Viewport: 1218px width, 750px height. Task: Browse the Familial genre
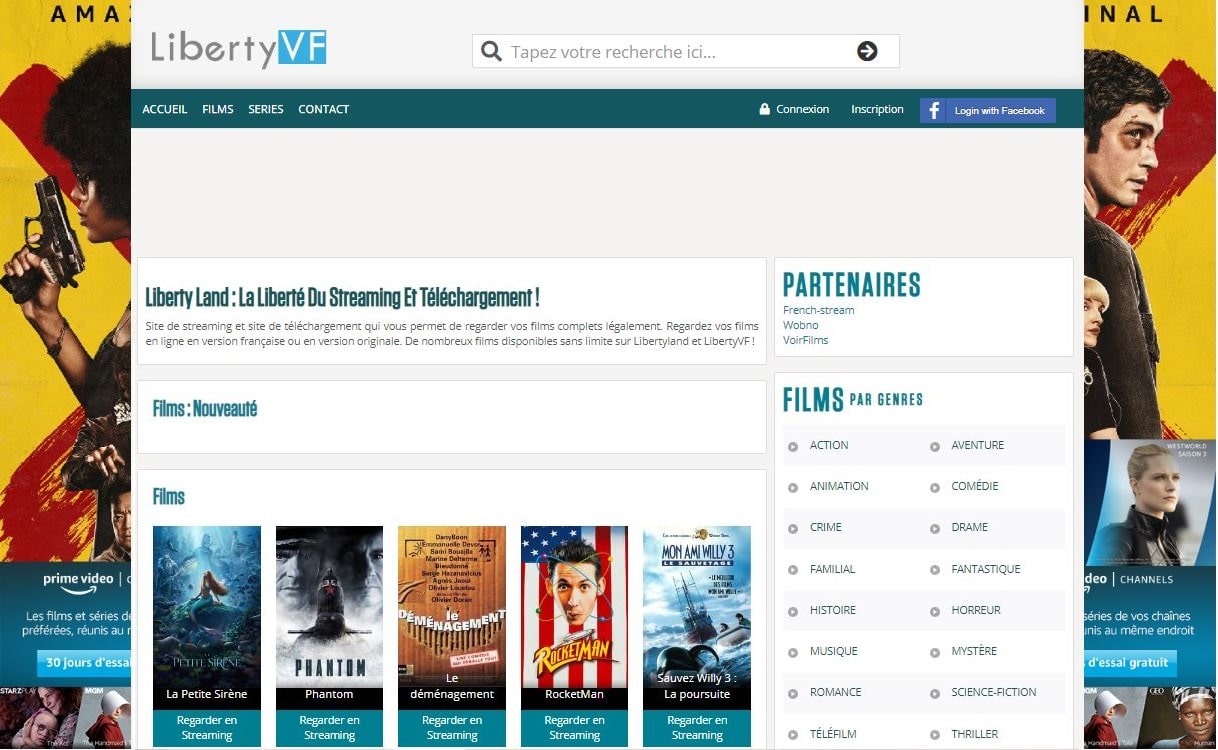(x=833, y=569)
